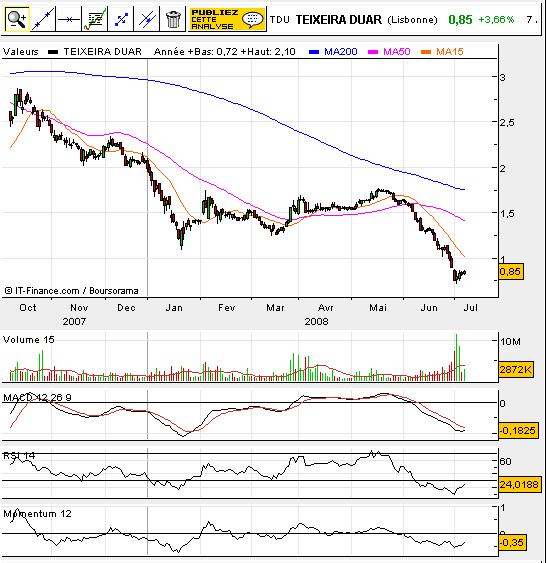Image resolution: width=548 pixels, height=563 pixels.
Task: Click the green 0,85 price quote
Action: [x=460, y=19]
